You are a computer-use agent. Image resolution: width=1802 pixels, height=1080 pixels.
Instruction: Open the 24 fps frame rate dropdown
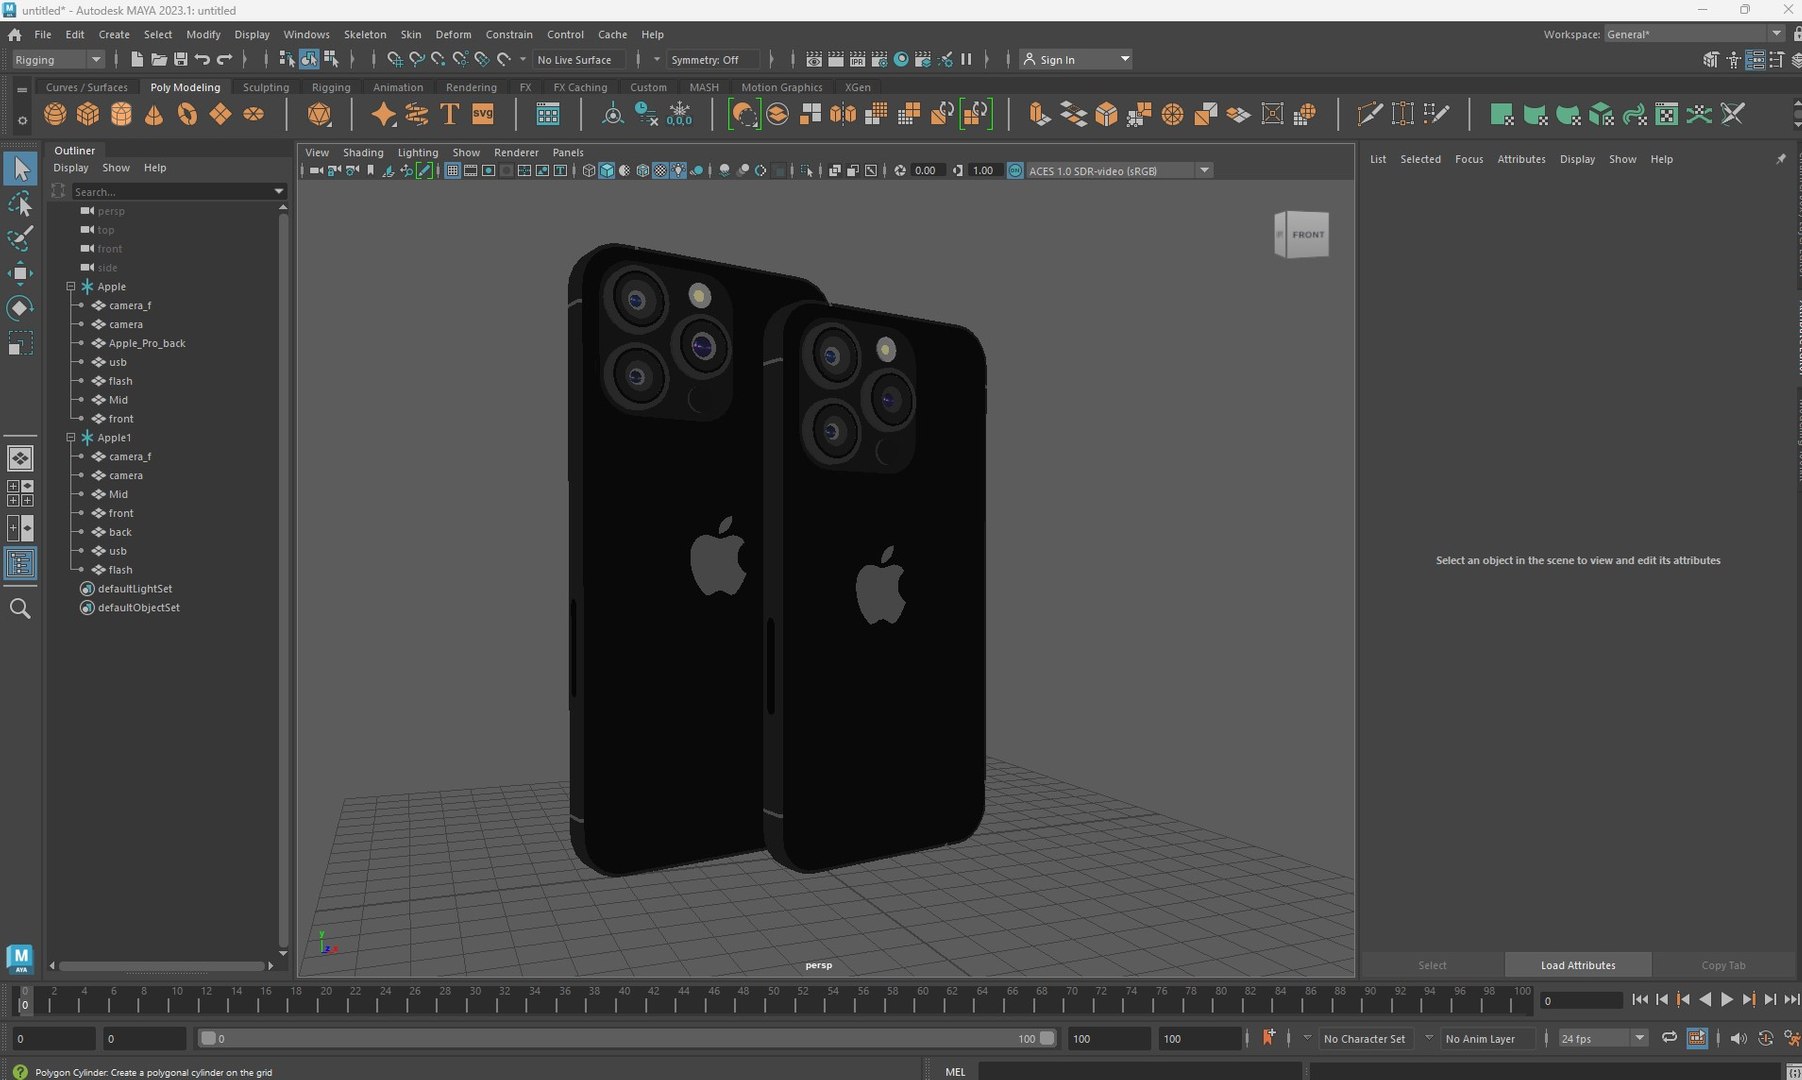click(x=1602, y=1039)
